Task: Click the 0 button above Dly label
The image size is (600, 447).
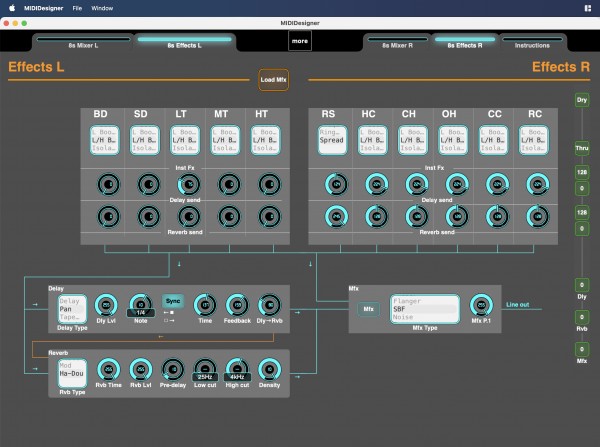Action: click(x=582, y=285)
